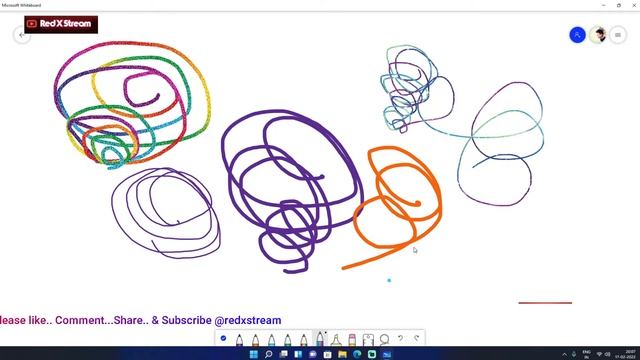Click the rainbow spiral drawing
The width and height of the screenshot is (640, 360).
click(133, 105)
